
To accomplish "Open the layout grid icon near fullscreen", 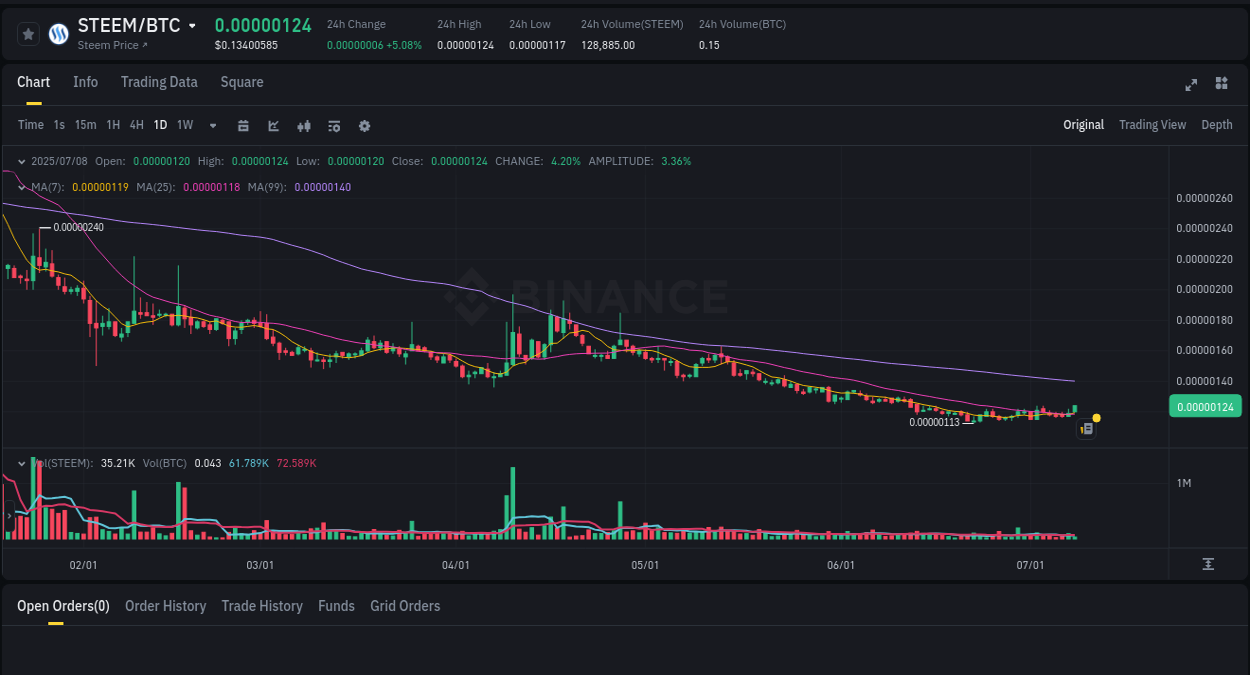I will [1221, 84].
